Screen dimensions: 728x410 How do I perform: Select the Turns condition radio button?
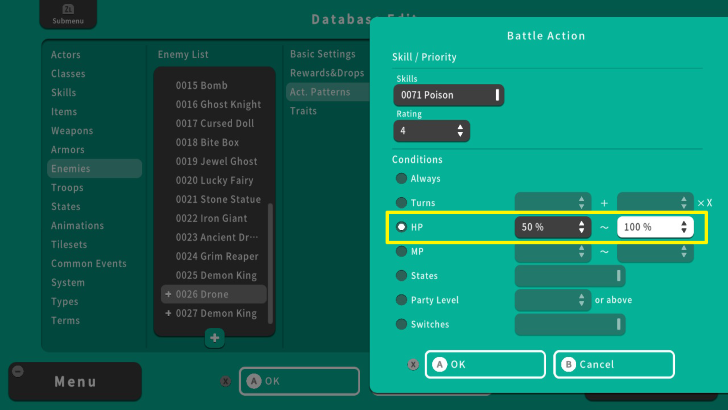click(402, 202)
